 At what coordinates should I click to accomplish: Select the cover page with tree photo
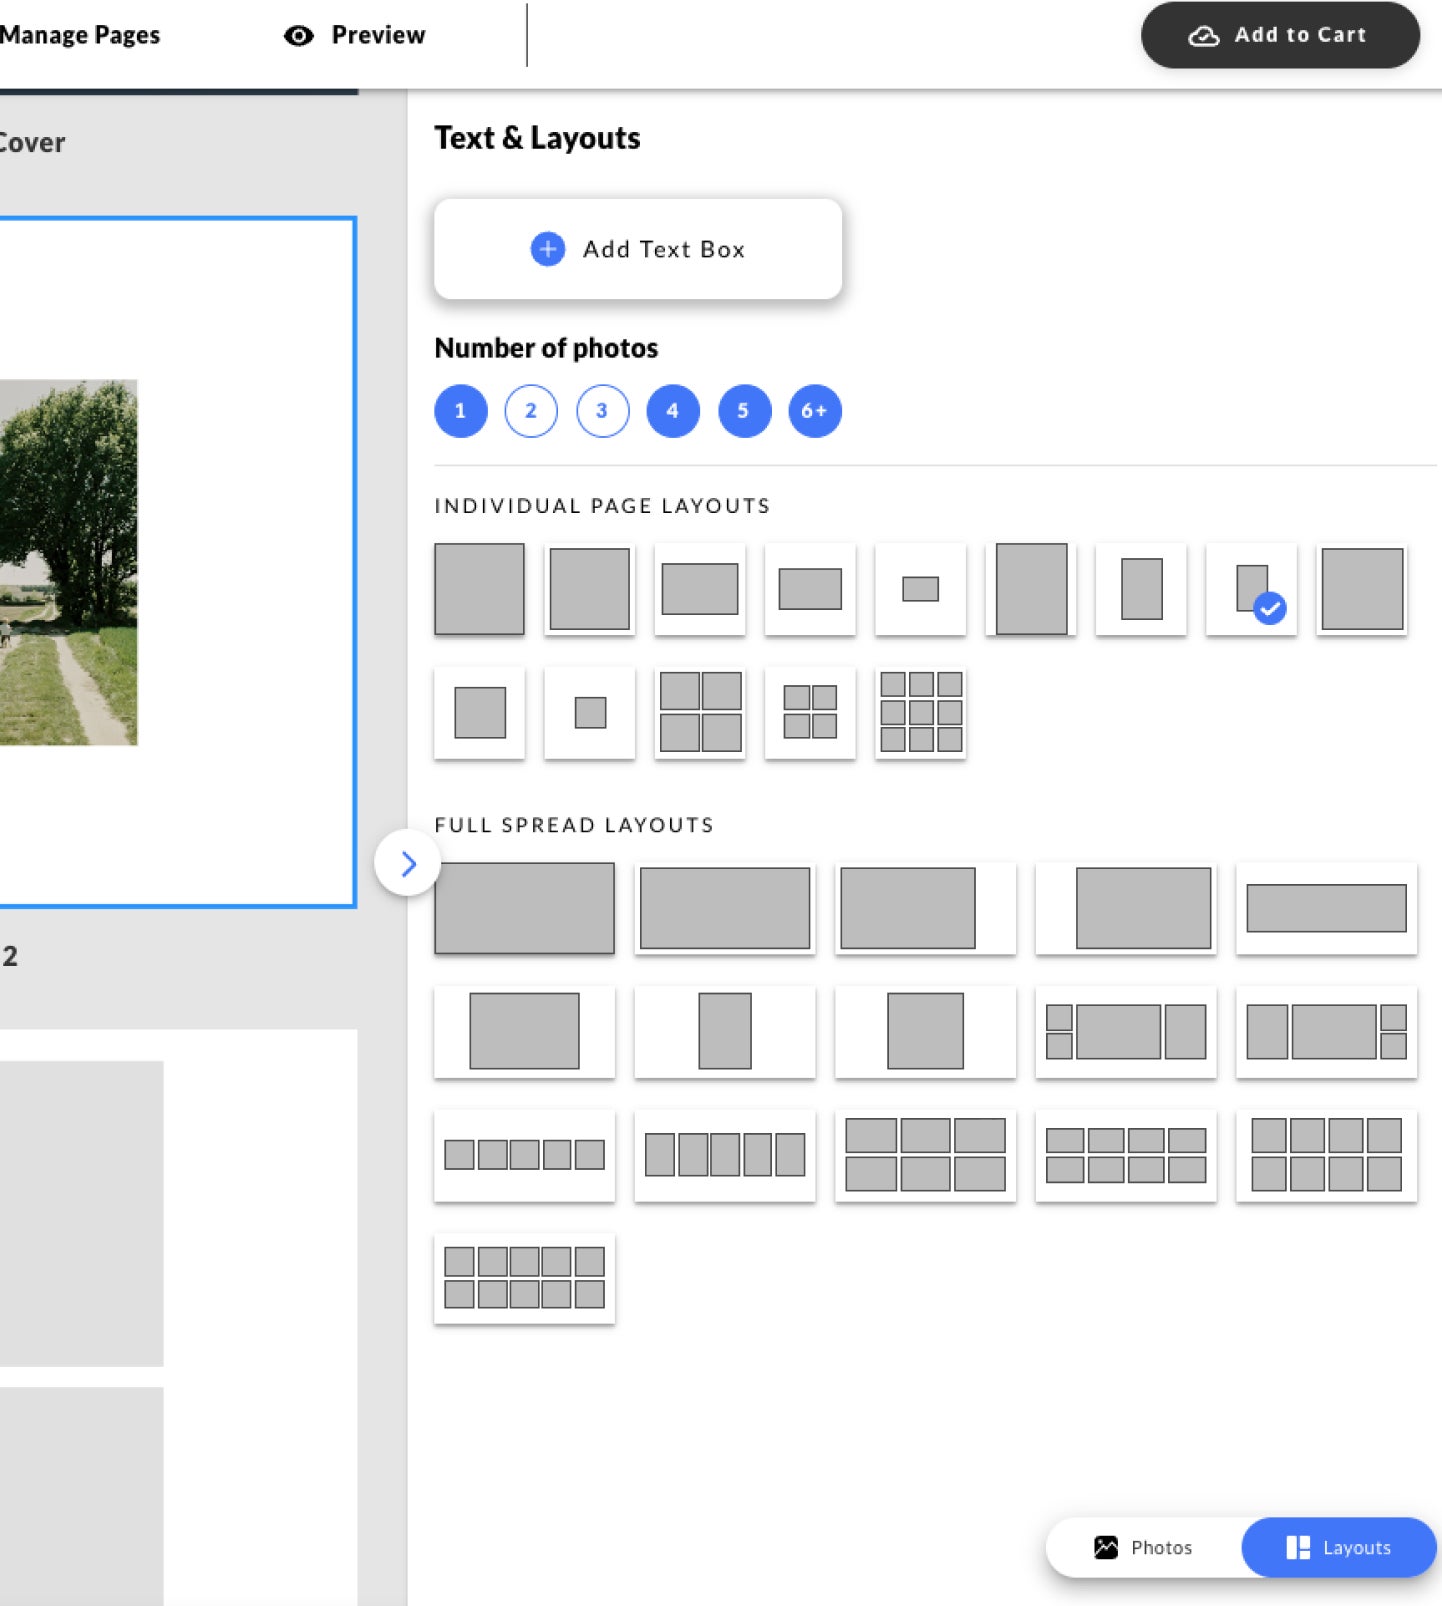pyautogui.click(x=177, y=562)
